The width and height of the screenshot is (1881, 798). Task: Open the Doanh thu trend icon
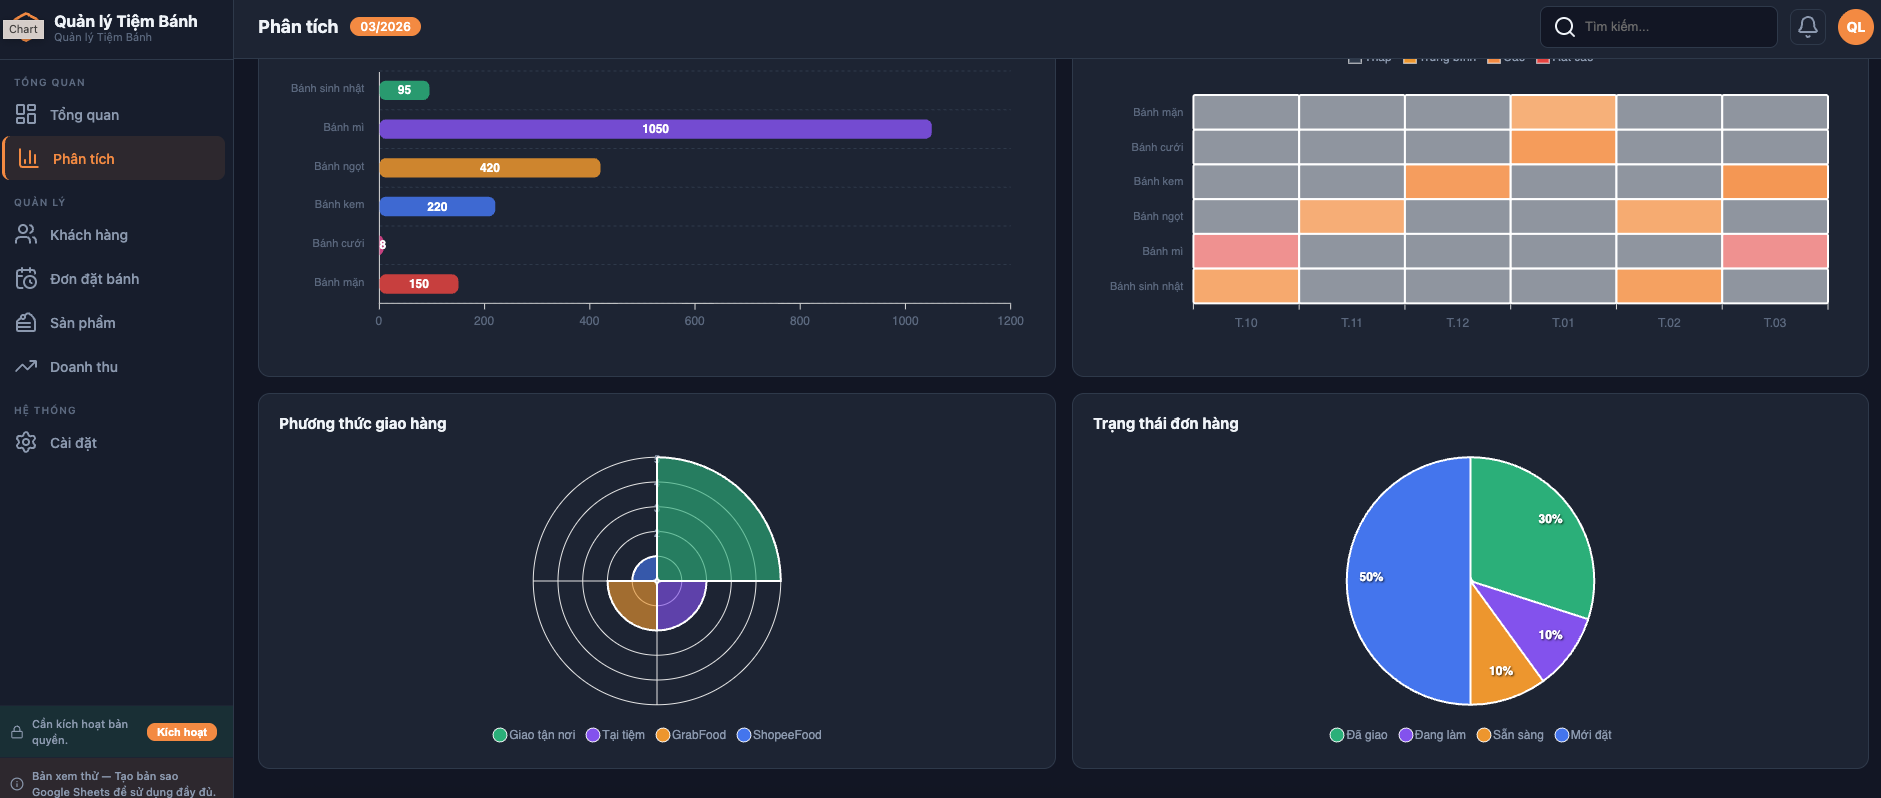coord(26,367)
